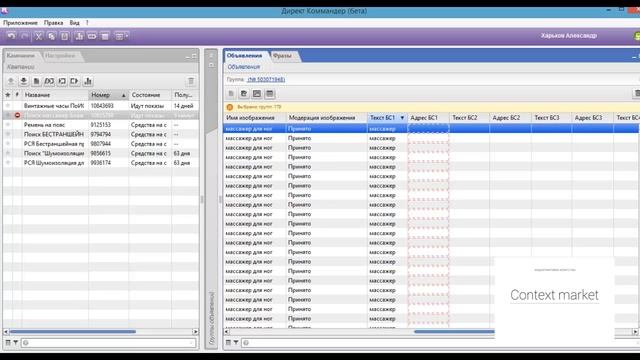Screen dimensions: 640x360
Task: Select campaign number 9794794
Action: [x=101, y=134]
